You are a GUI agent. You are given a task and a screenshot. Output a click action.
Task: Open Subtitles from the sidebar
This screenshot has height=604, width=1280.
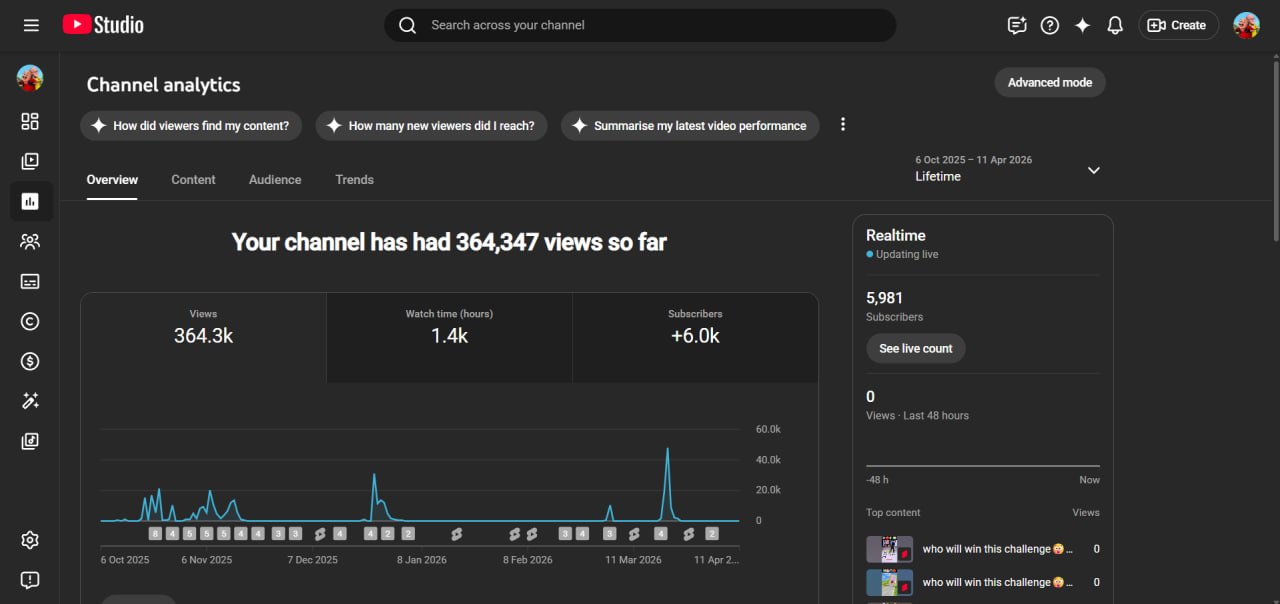30,281
